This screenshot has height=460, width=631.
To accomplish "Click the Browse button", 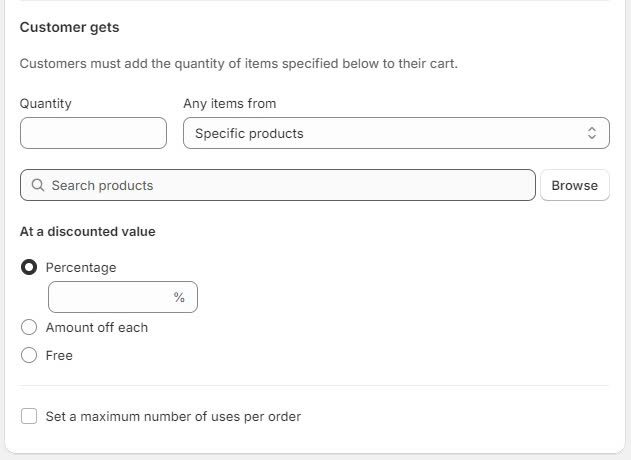I will point(574,185).
